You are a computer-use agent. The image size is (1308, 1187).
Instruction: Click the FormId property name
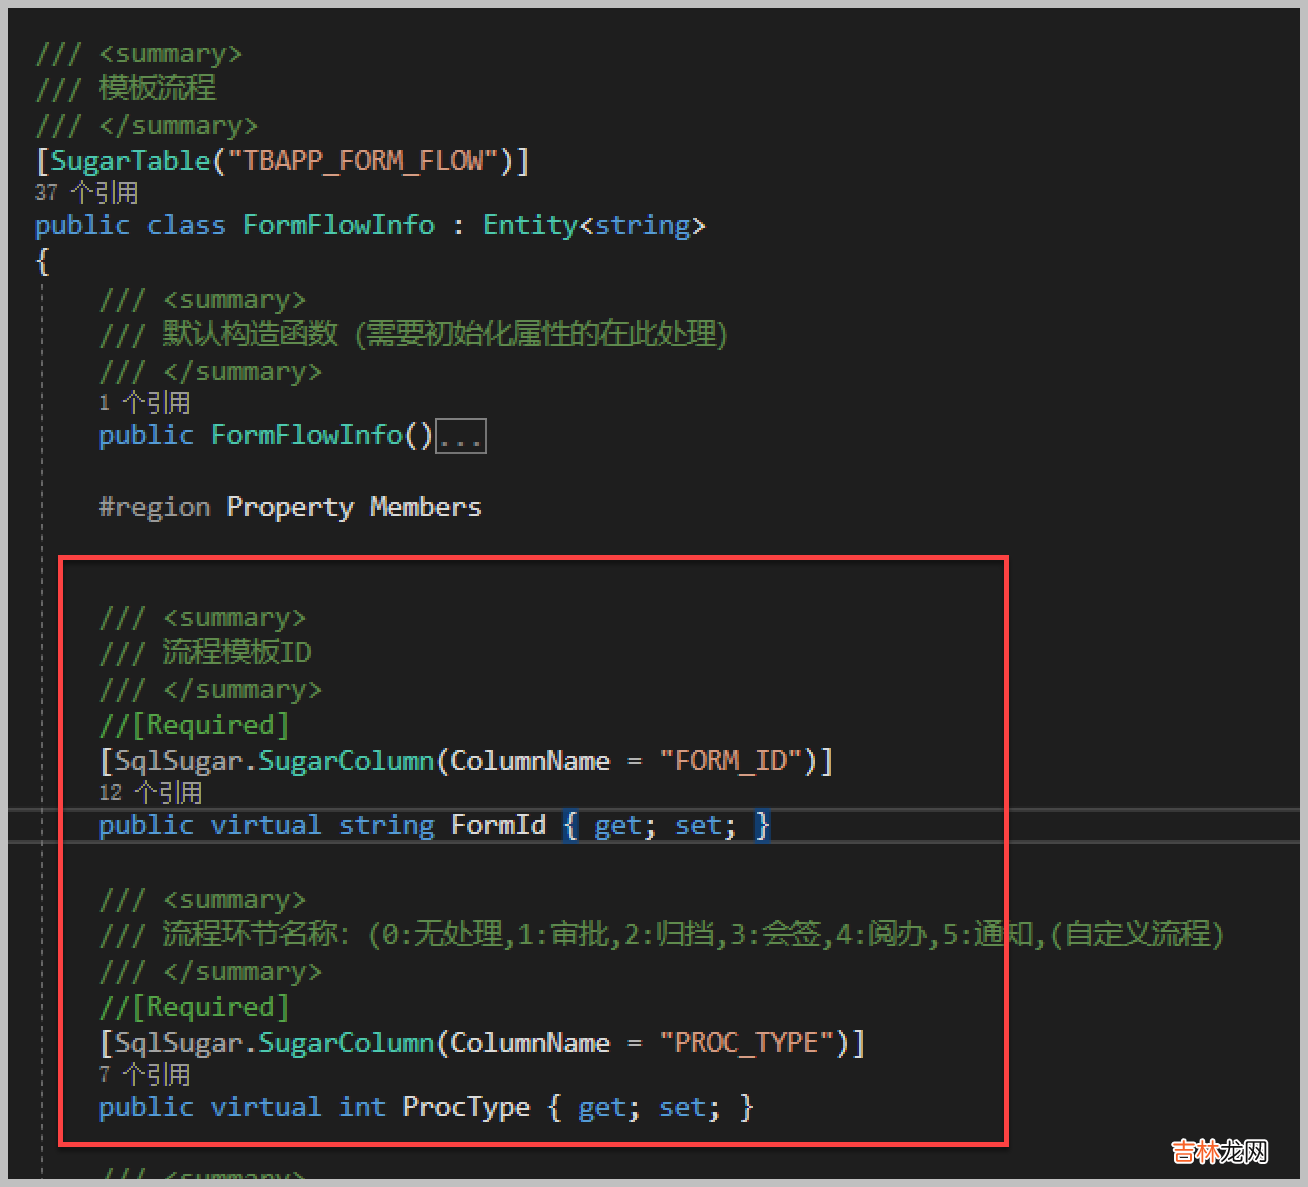click(x=498, y=825)
